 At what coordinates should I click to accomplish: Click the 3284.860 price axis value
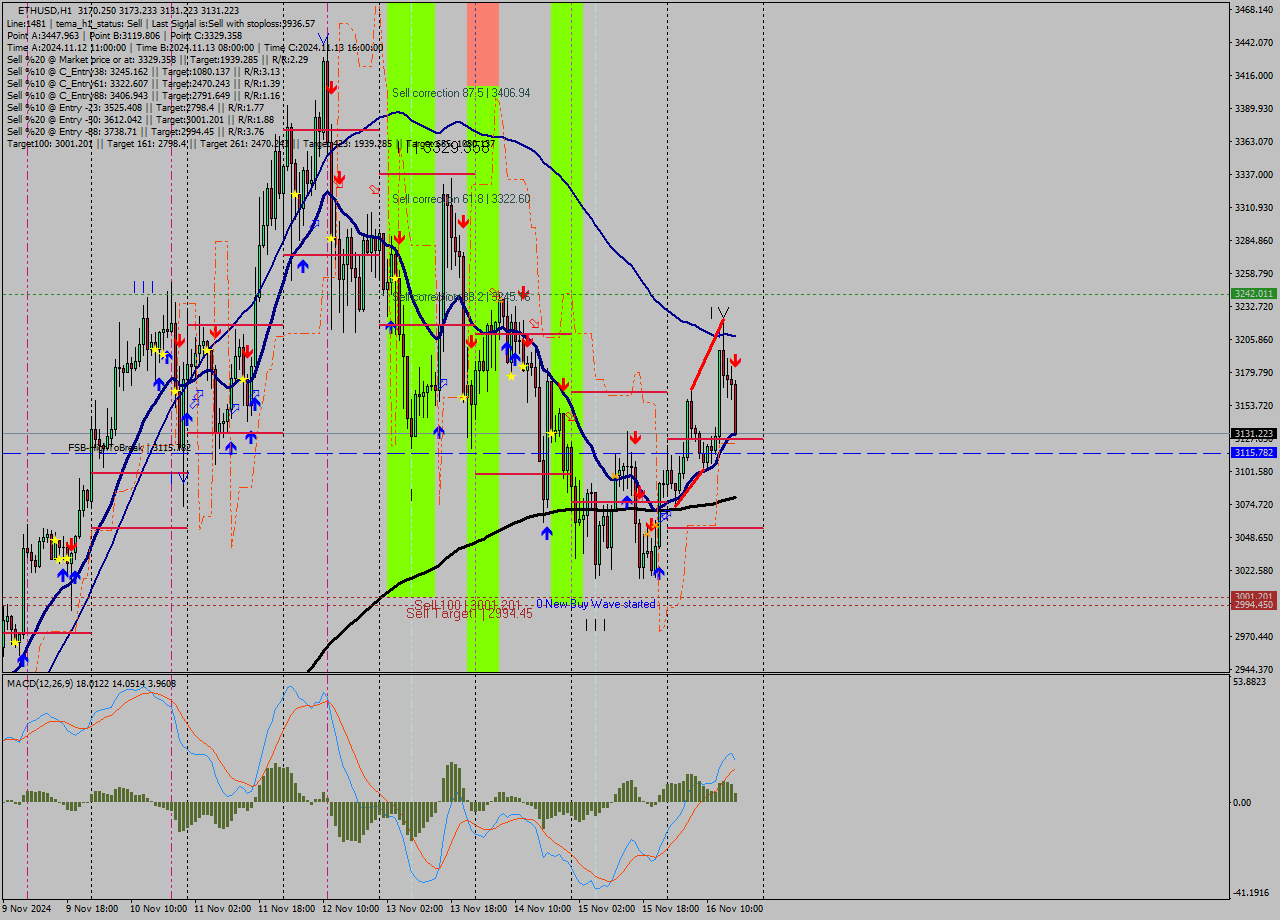[1253, 240]
